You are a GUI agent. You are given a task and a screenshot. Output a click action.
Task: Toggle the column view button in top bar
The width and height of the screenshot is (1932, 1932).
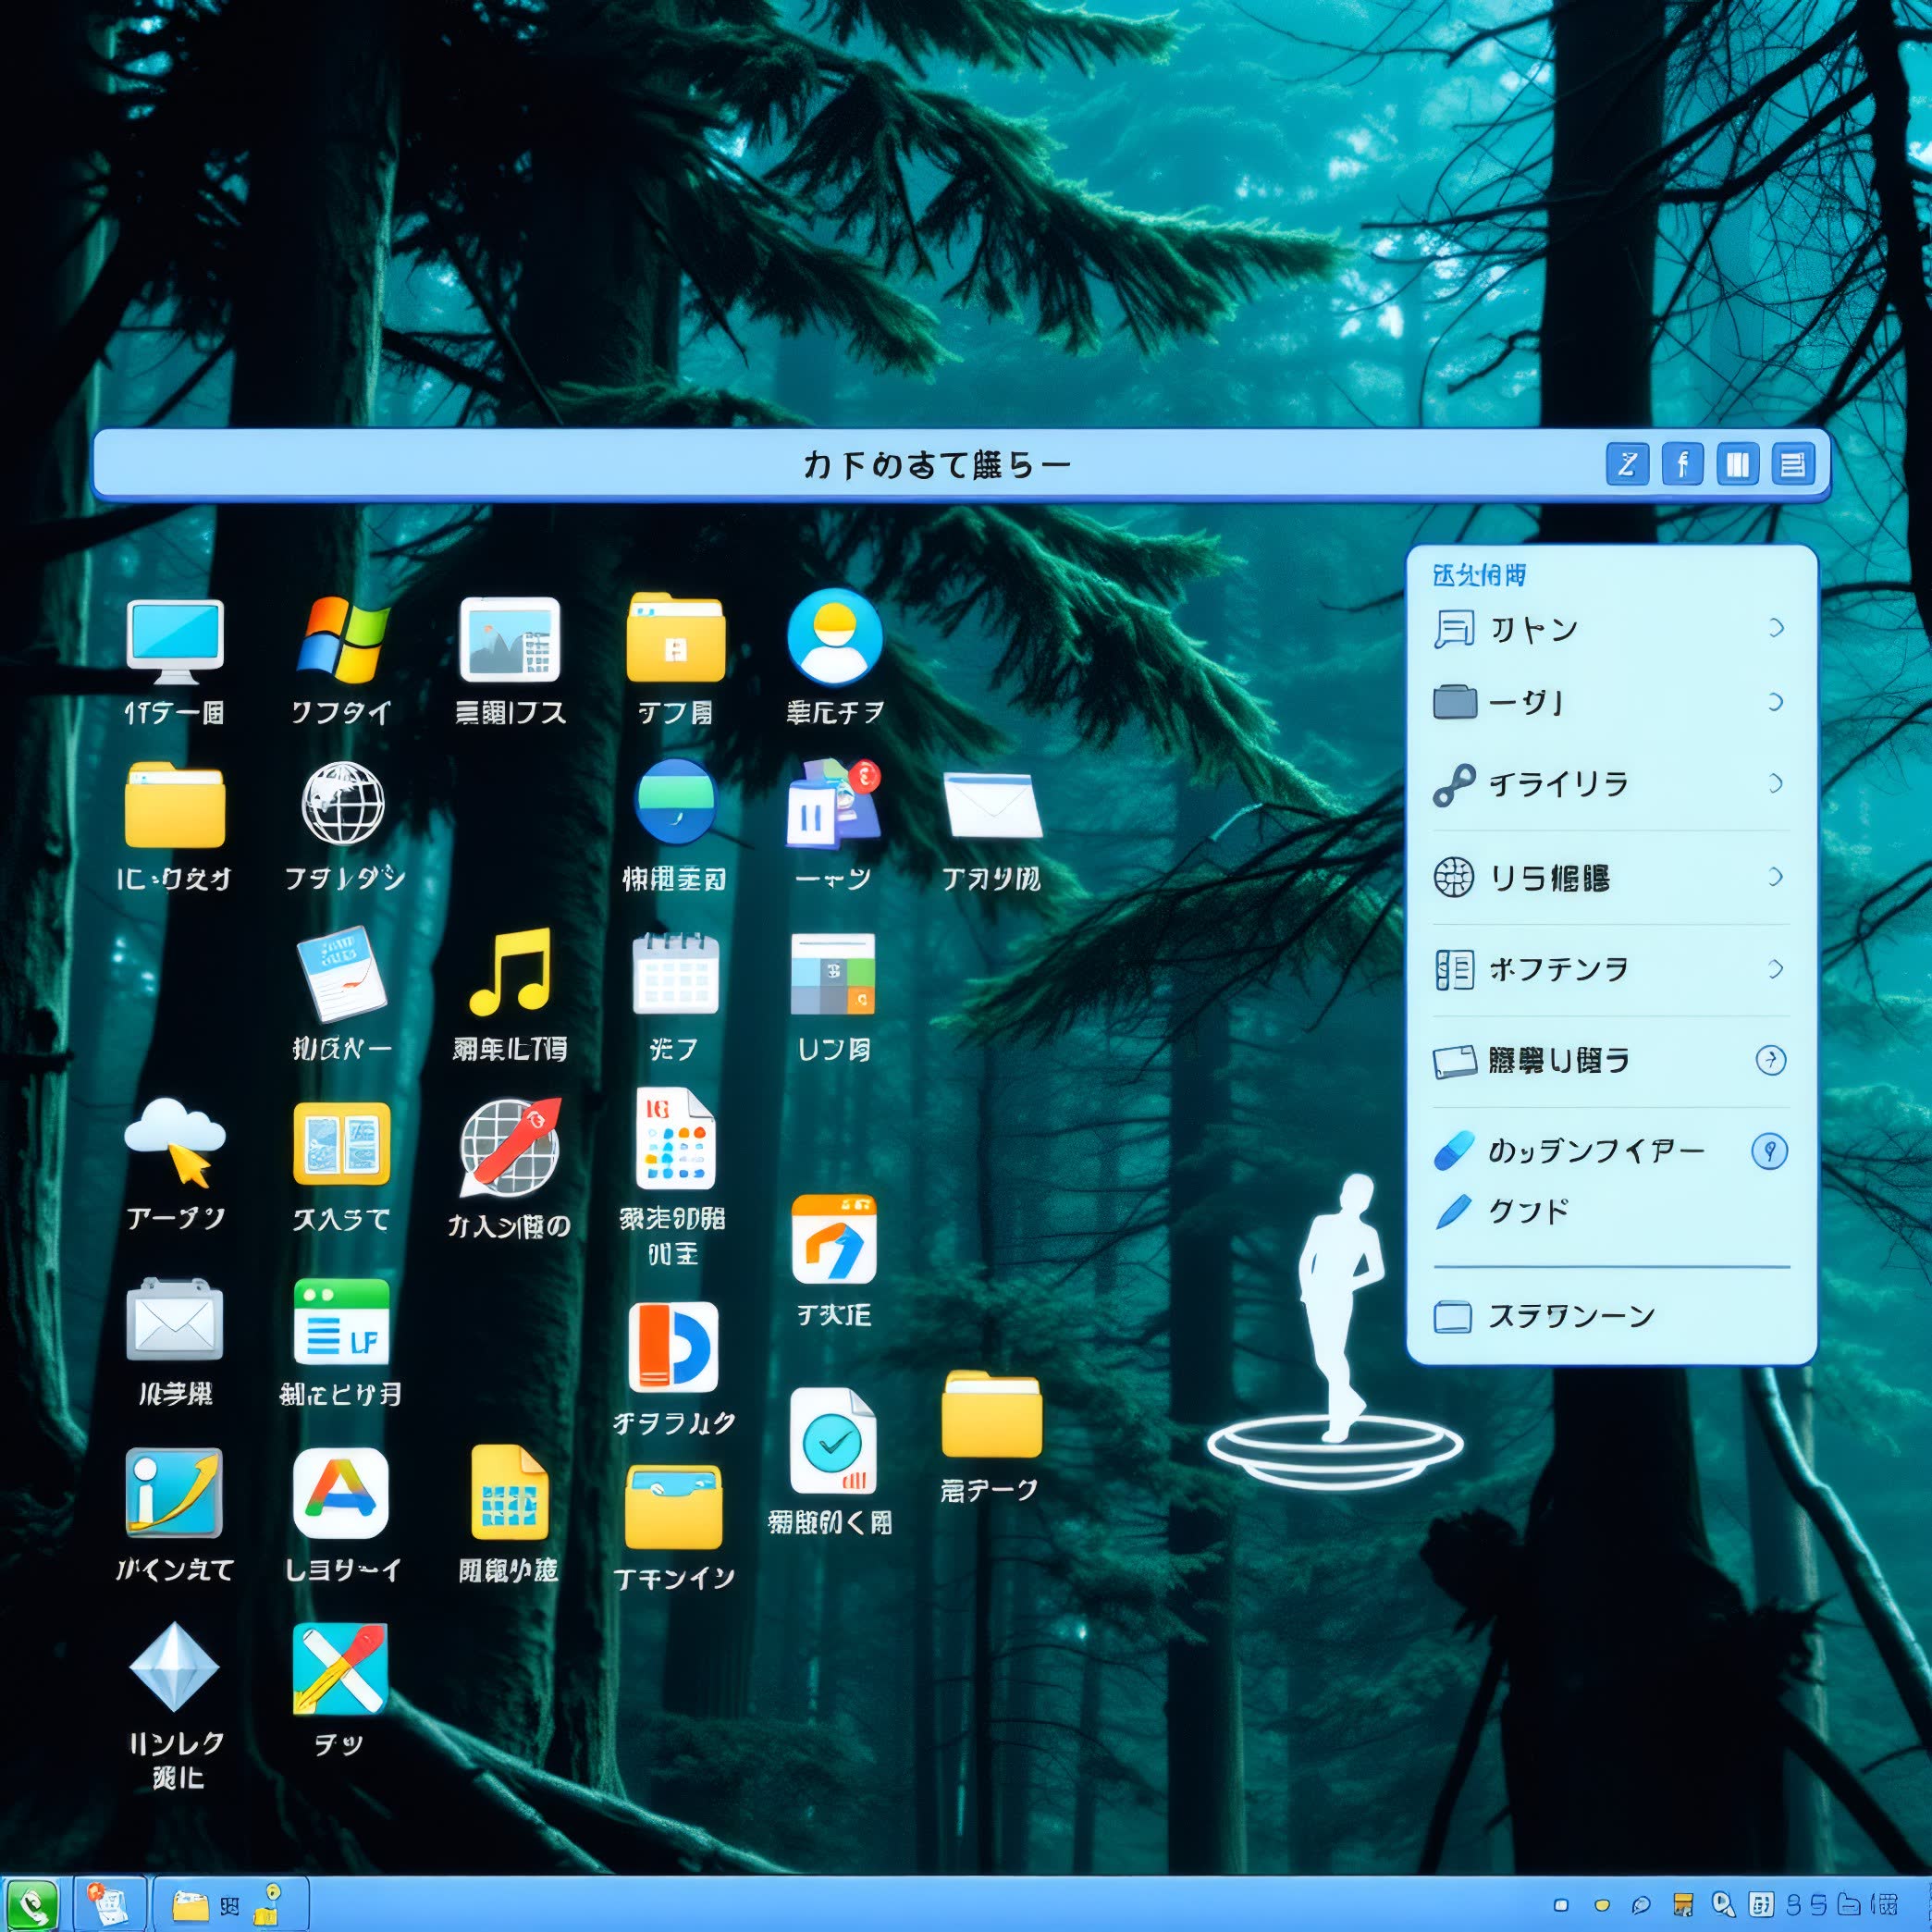(1737, 464)
